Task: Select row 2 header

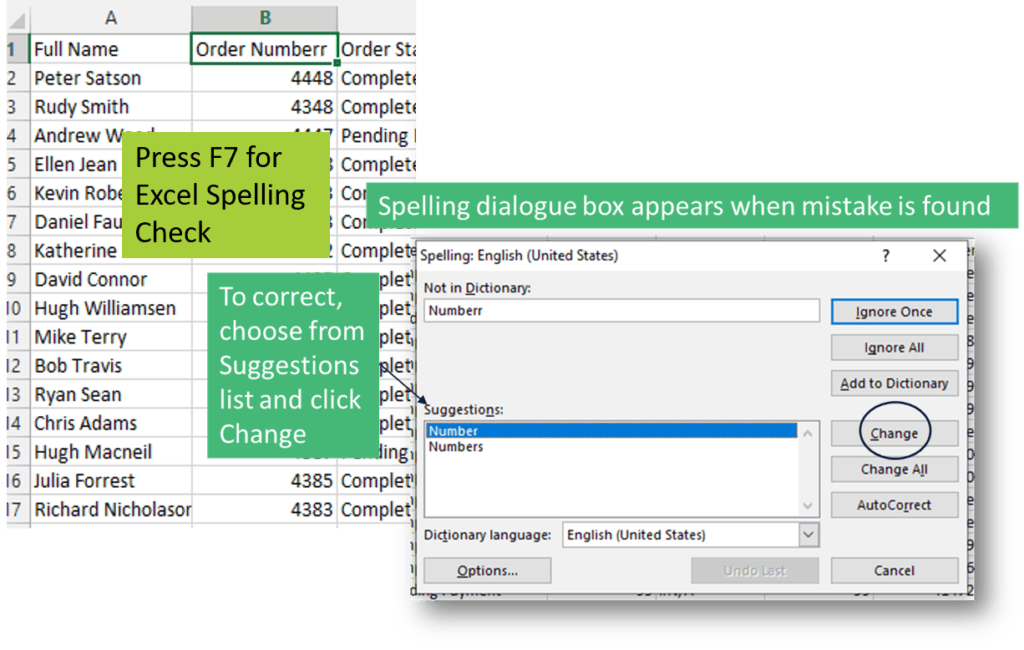Action: pos(18,78)
